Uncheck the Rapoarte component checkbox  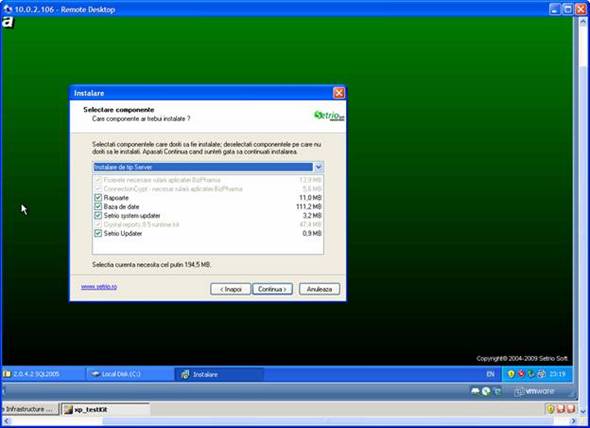coord(98,198)
